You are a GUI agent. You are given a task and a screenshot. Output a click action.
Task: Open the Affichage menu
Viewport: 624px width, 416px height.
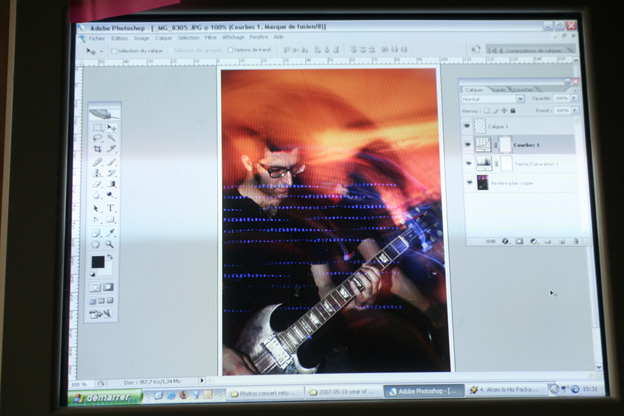tap(233, 37)
